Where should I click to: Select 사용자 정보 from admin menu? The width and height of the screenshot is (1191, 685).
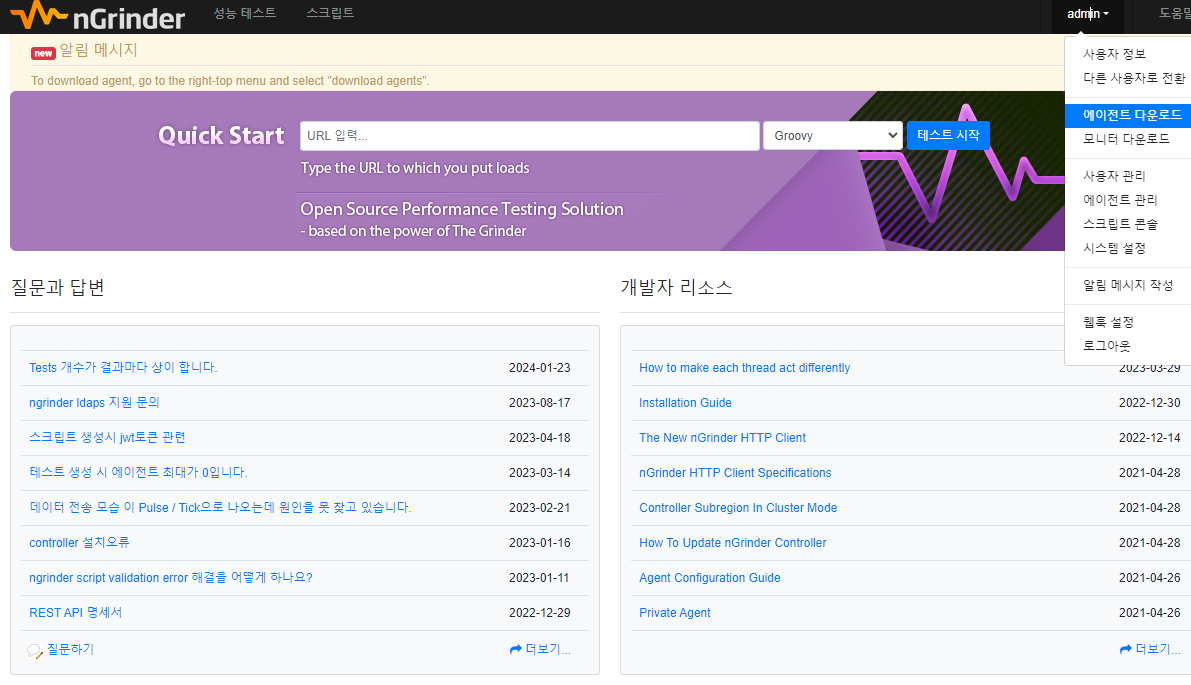coord(1114,54)
